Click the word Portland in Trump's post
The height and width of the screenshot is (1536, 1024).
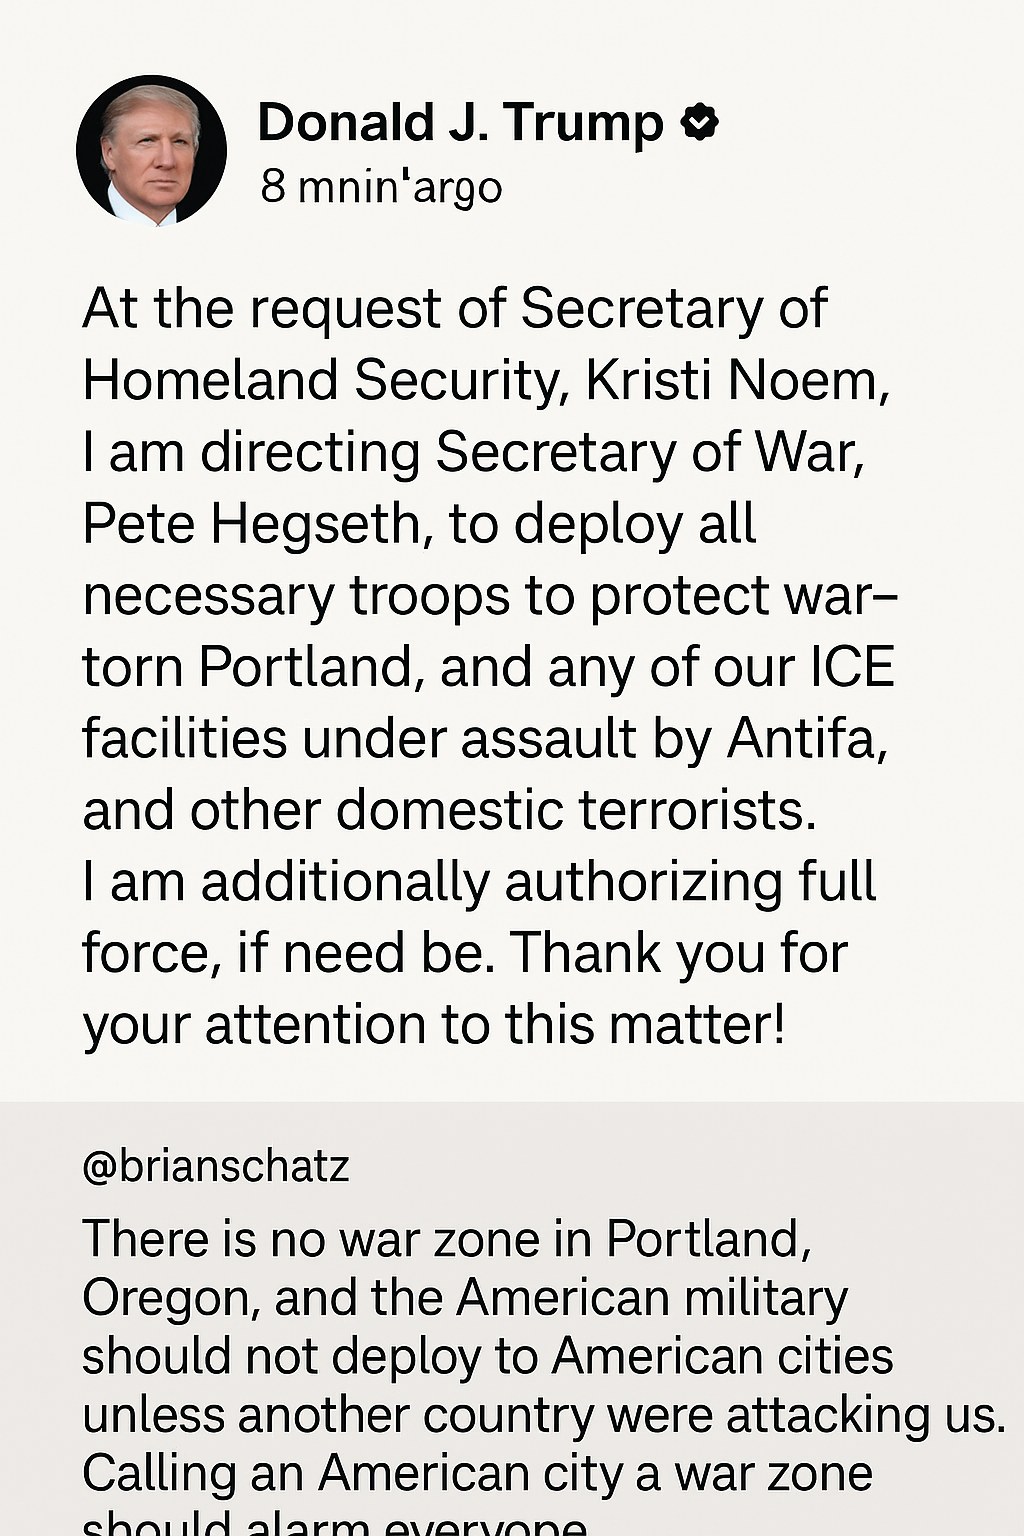[305, 667]
